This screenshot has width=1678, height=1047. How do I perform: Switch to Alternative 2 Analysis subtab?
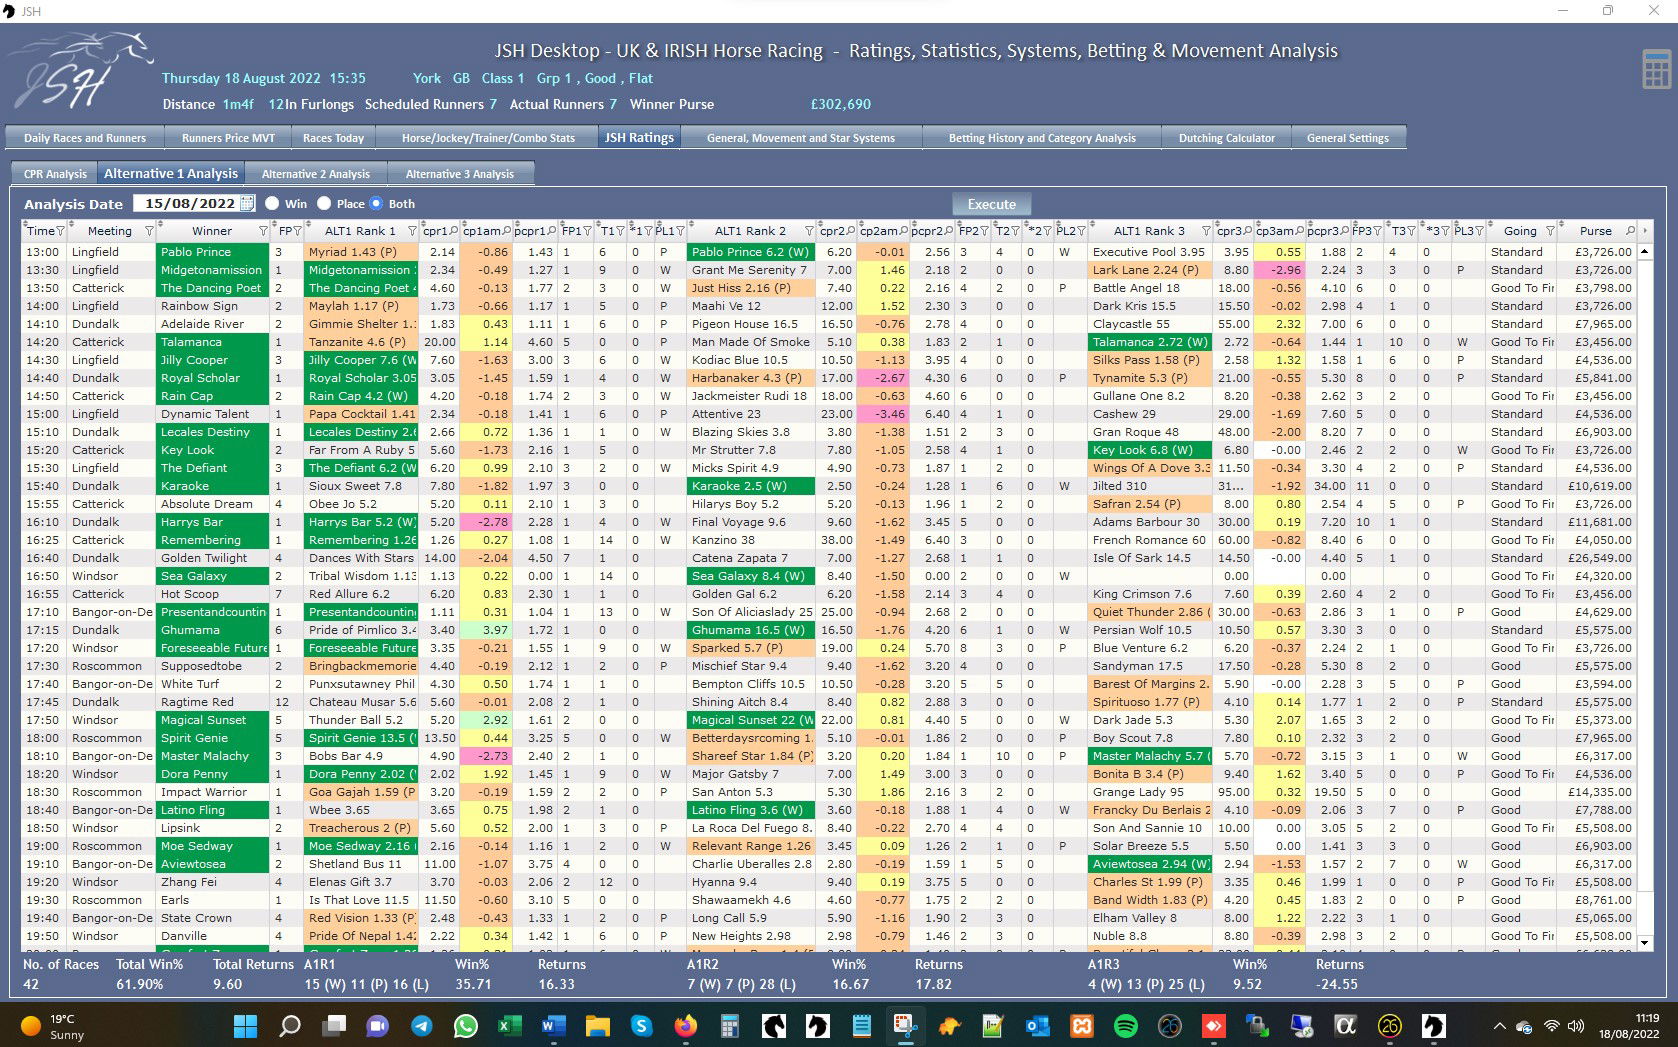pyautogui.click(x=316, y=174)
